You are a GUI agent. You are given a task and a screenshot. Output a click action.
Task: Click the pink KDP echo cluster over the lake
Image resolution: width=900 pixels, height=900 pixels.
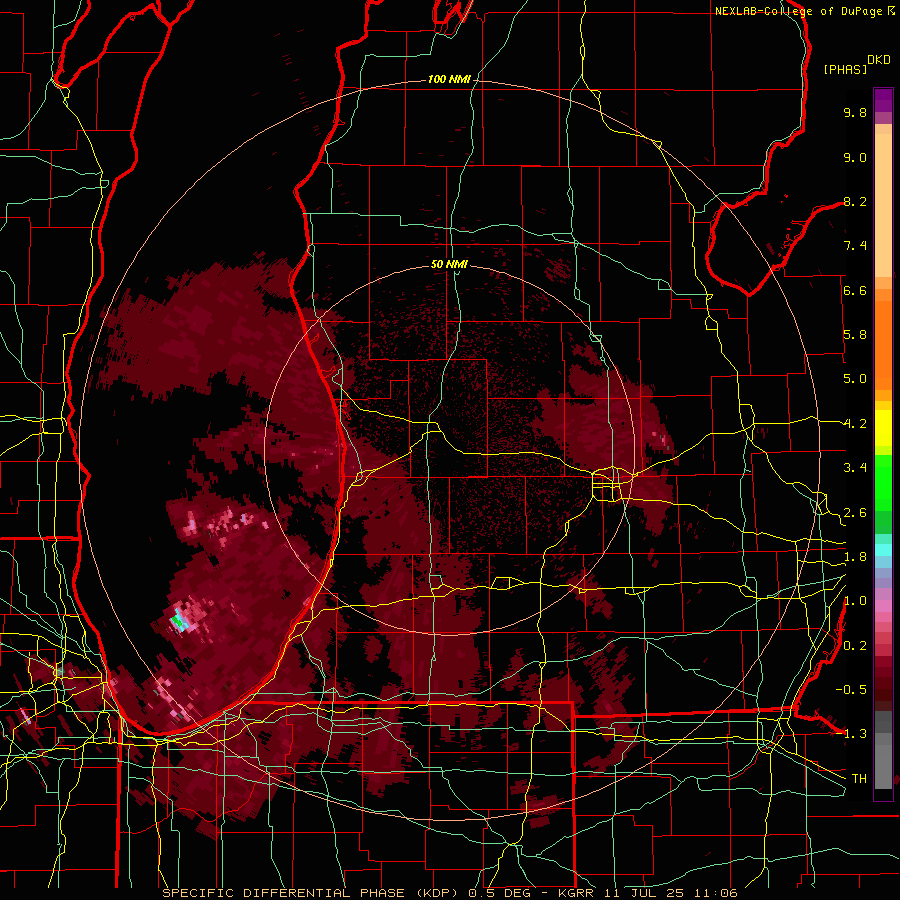tap(223, 523)
